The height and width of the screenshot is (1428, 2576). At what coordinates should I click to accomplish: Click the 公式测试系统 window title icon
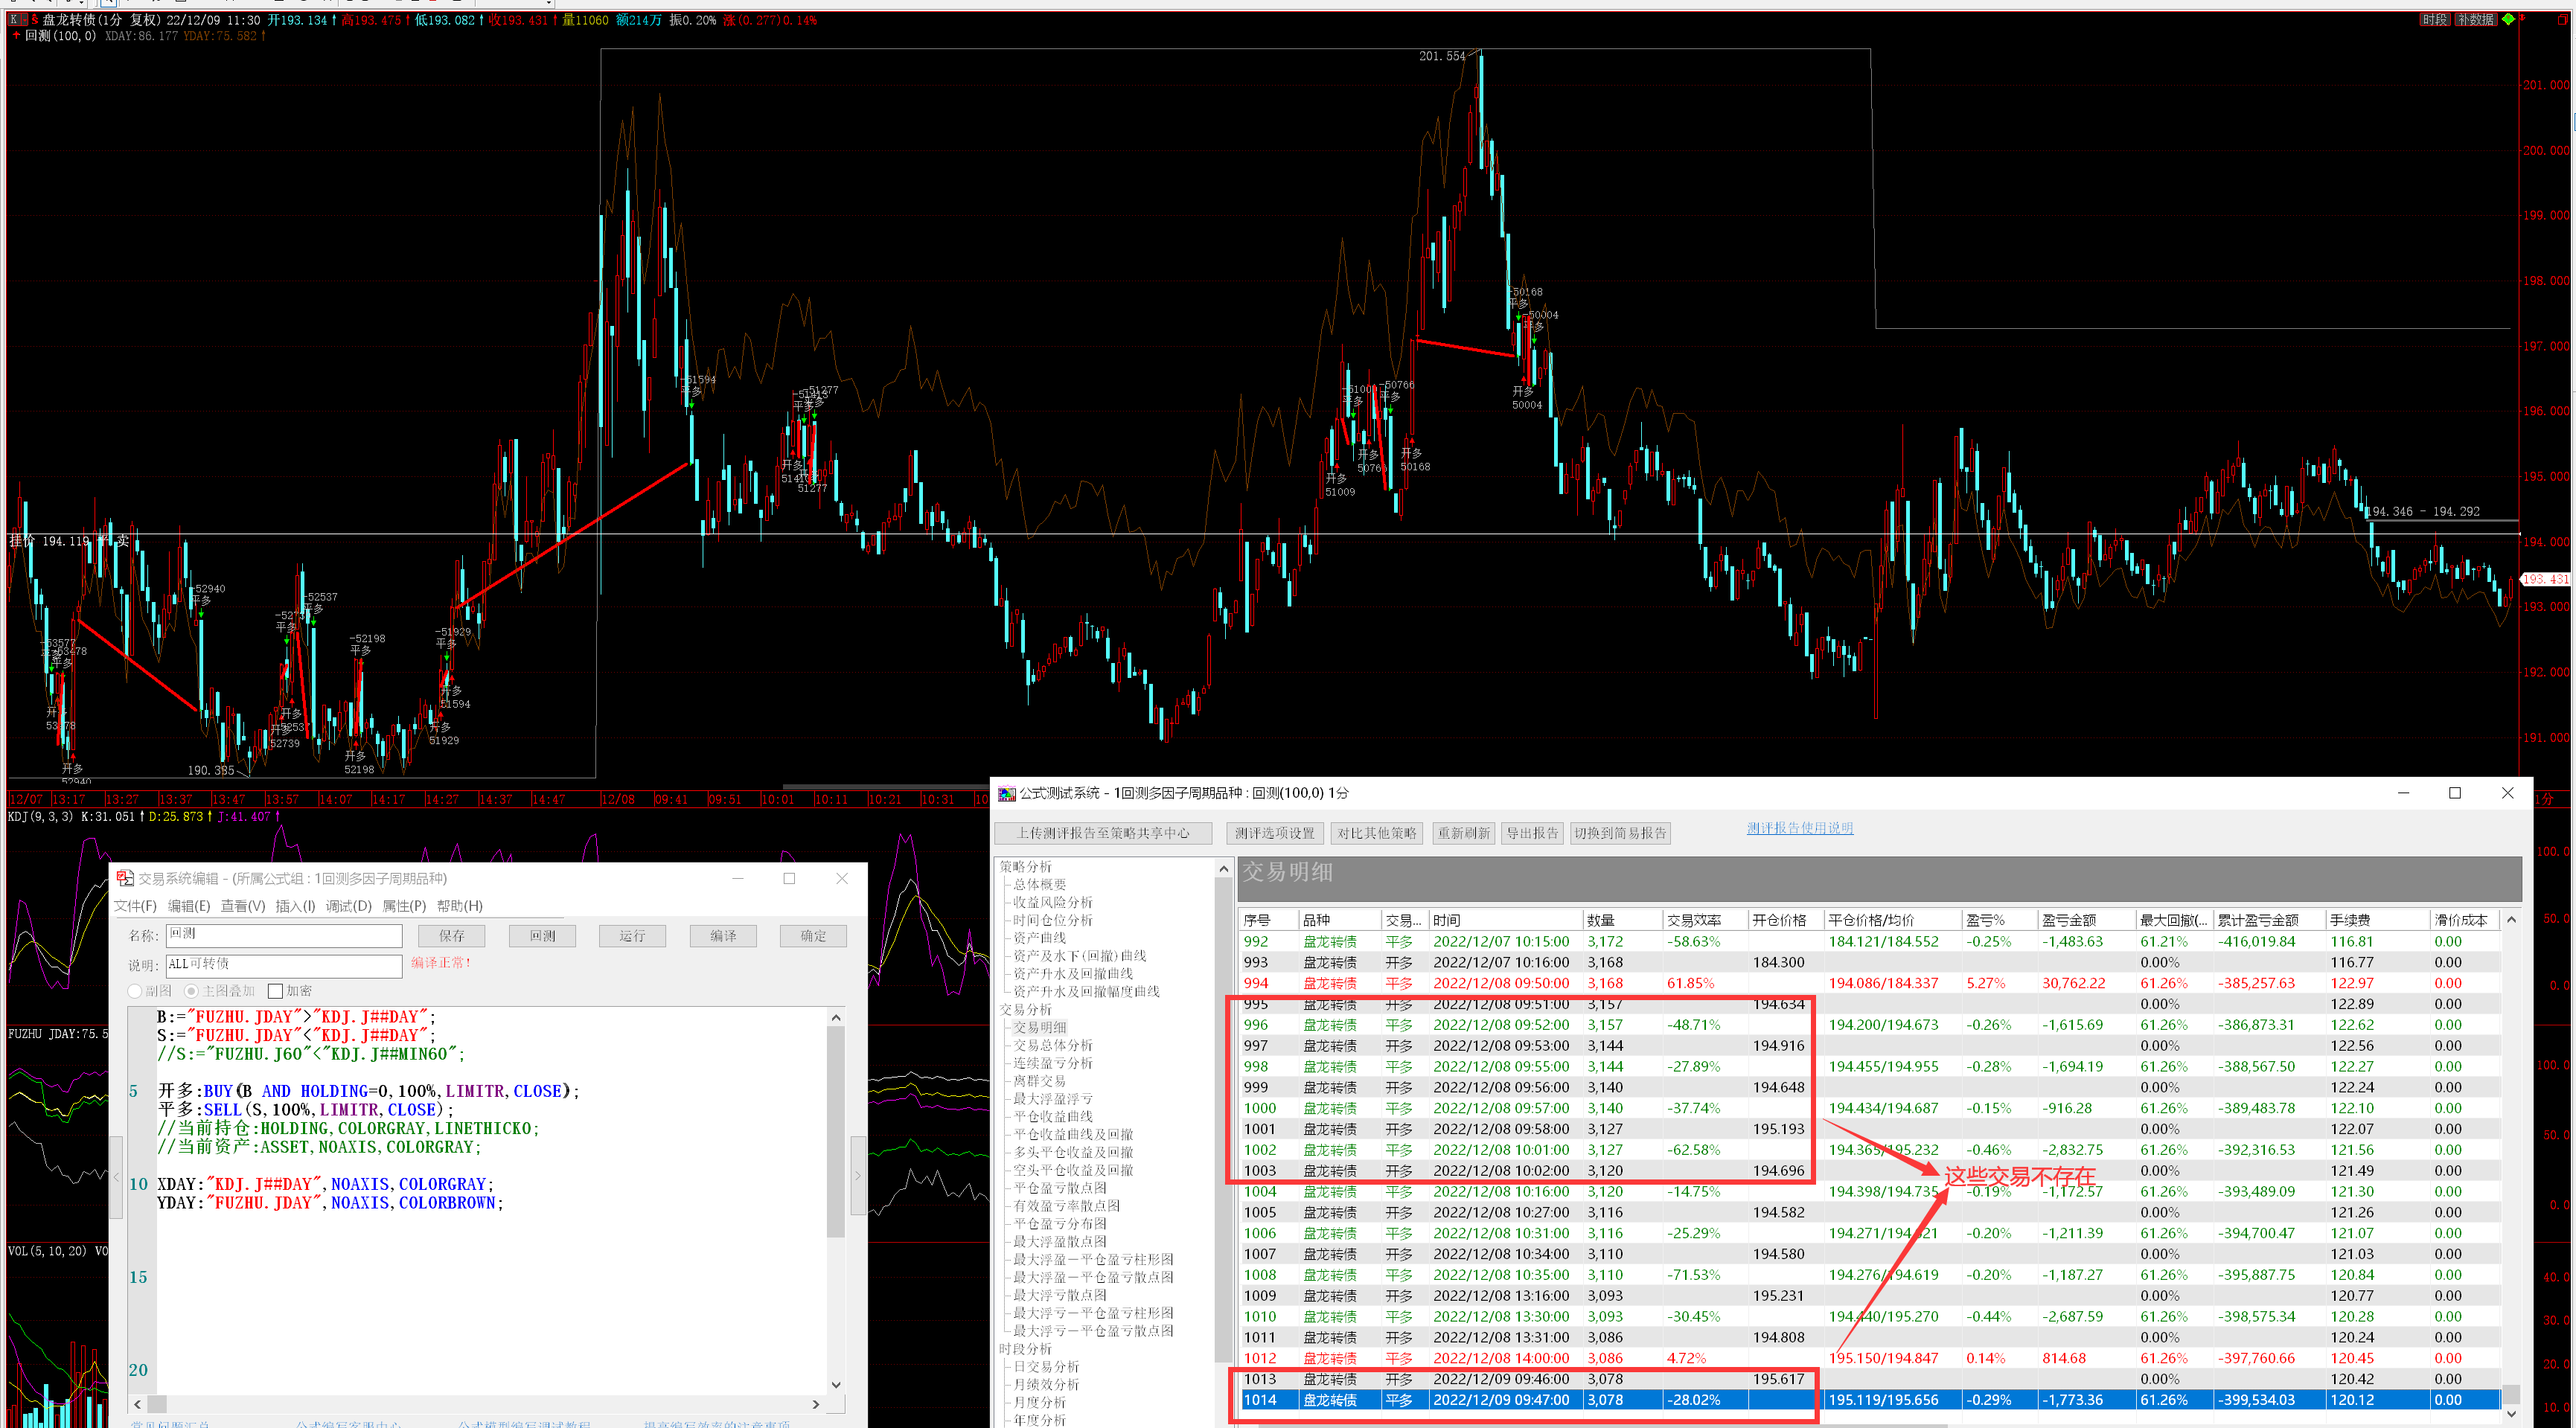click(1007, 793)
